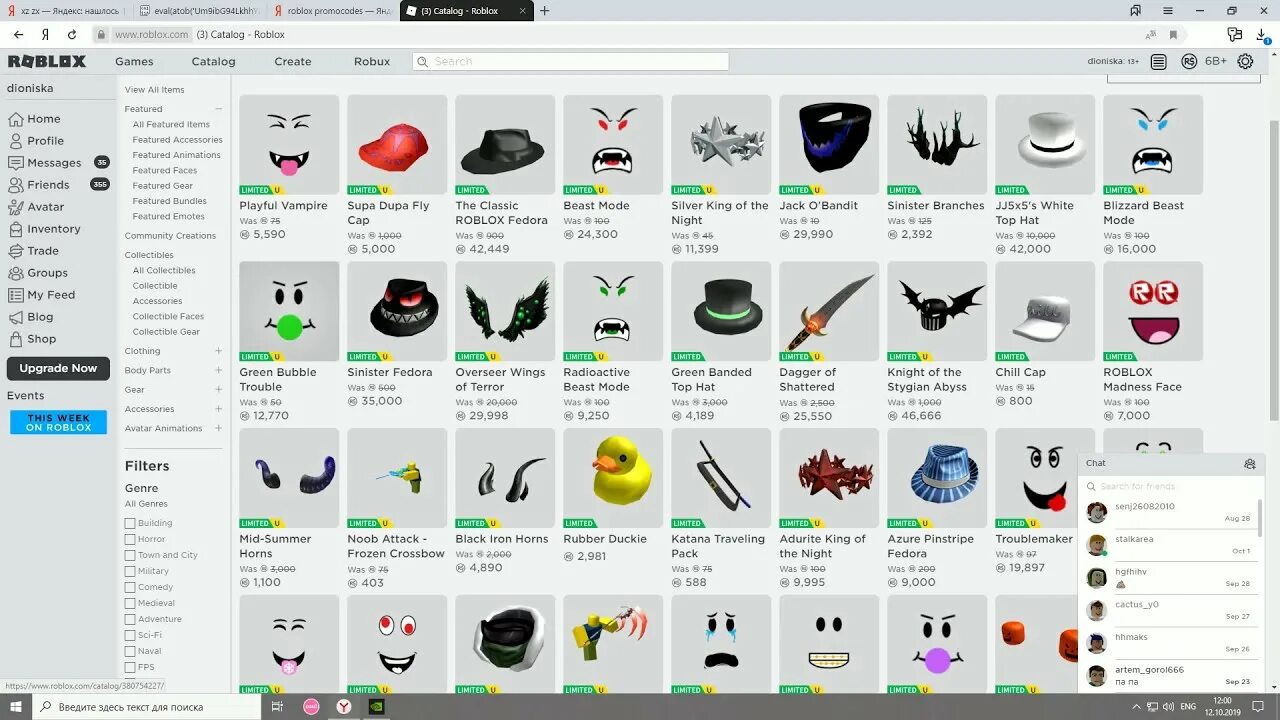The width and height of the screenshot is (1280, 720).
Task: Click the Roblox logo
Action: (47, 62)
